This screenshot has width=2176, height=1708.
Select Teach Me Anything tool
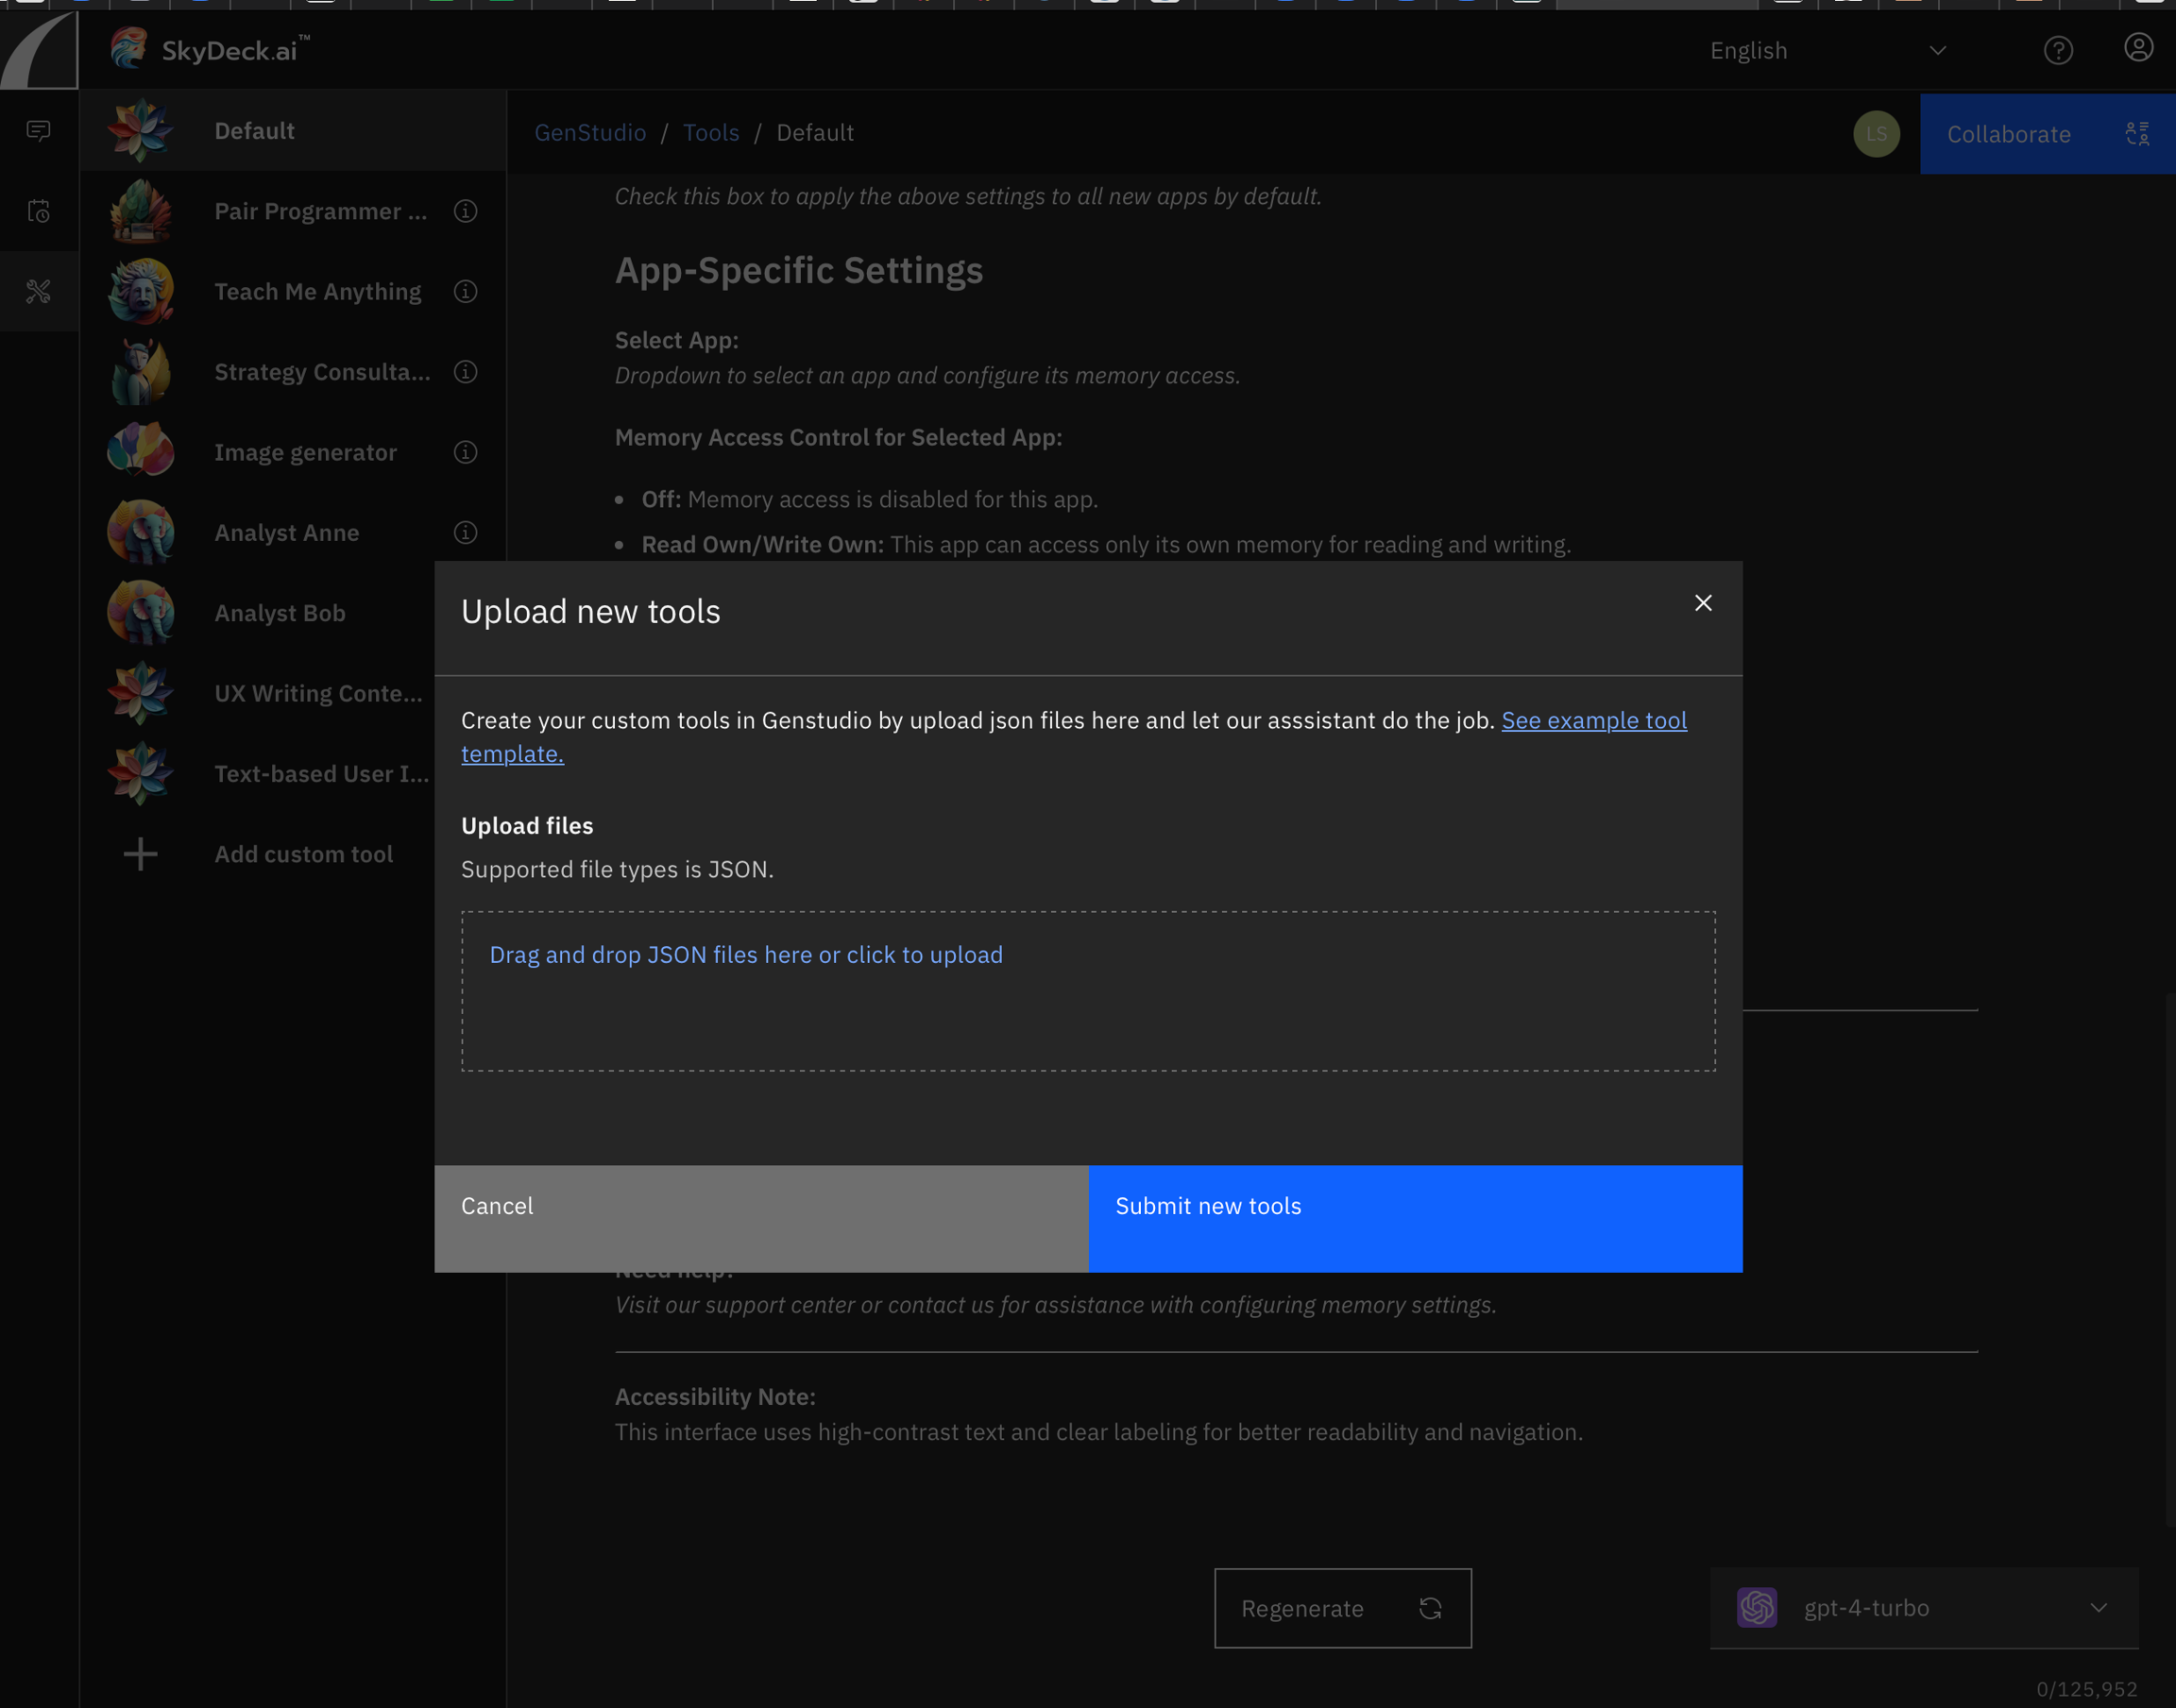pos(293,291)
